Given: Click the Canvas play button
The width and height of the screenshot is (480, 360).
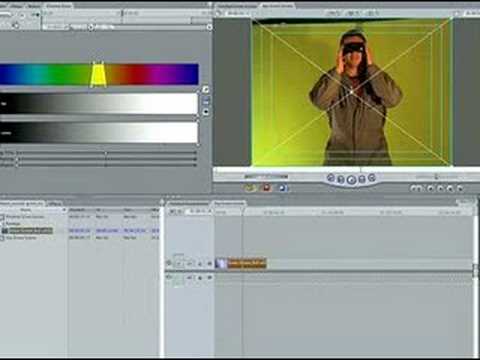Looking at the screenshot, I should point(351,180).
